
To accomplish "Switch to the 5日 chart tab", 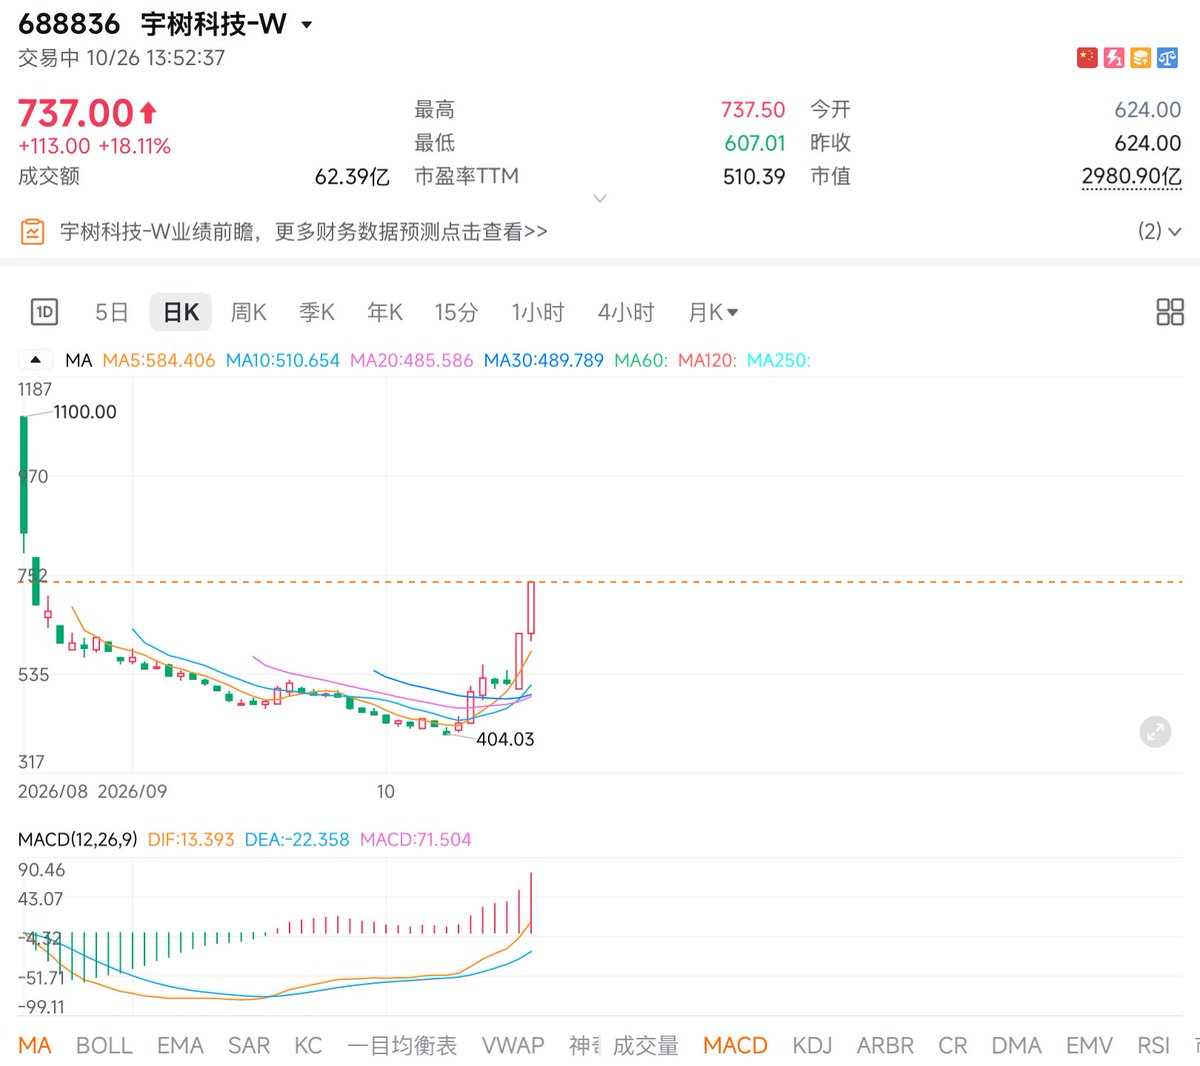I will point(112,313).
